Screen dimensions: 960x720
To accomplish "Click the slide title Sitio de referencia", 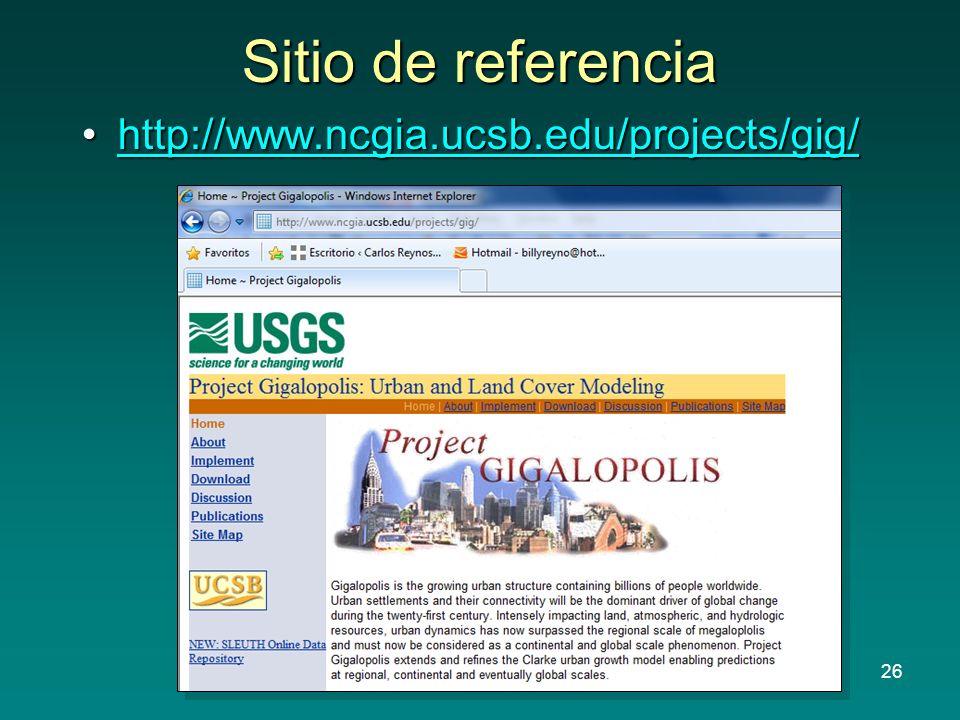I will pyautogui.click(x=479, y=61).
